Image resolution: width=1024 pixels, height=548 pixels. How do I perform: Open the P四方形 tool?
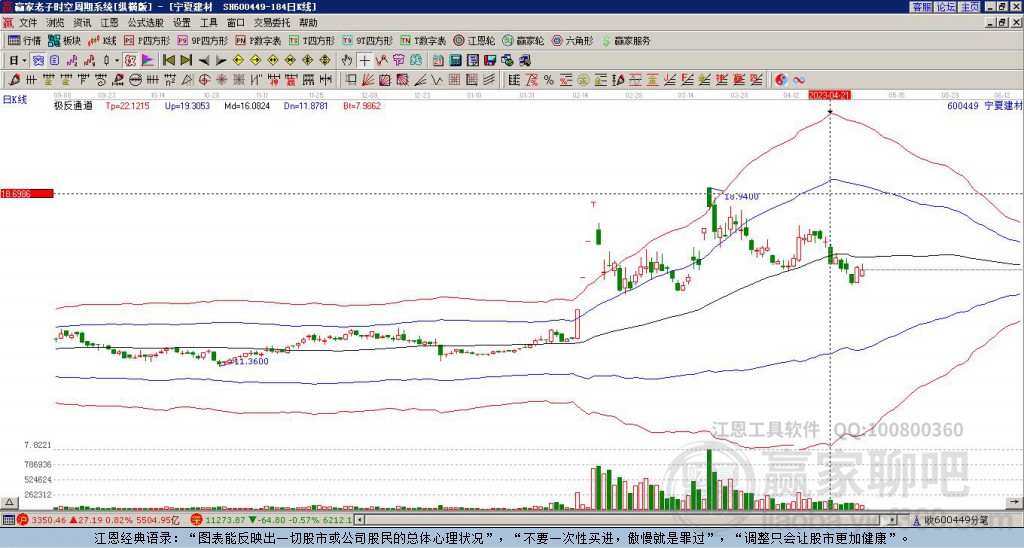coord(147,40)
